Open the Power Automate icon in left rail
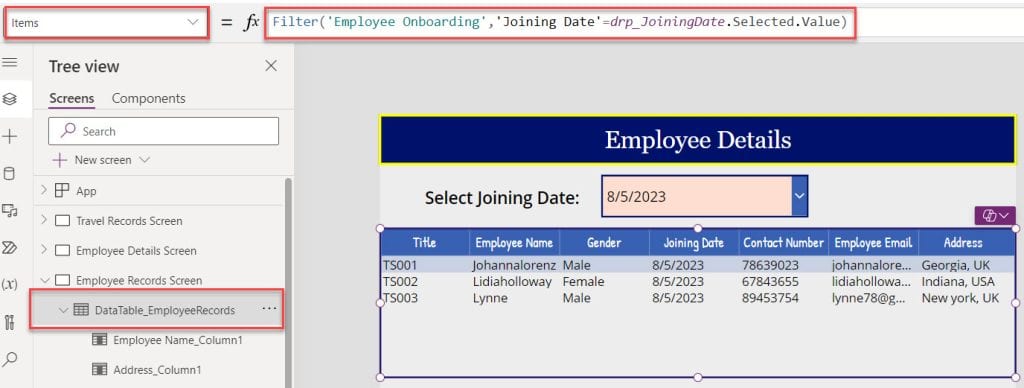The image size is (1024, 388). tap(9, 247)
